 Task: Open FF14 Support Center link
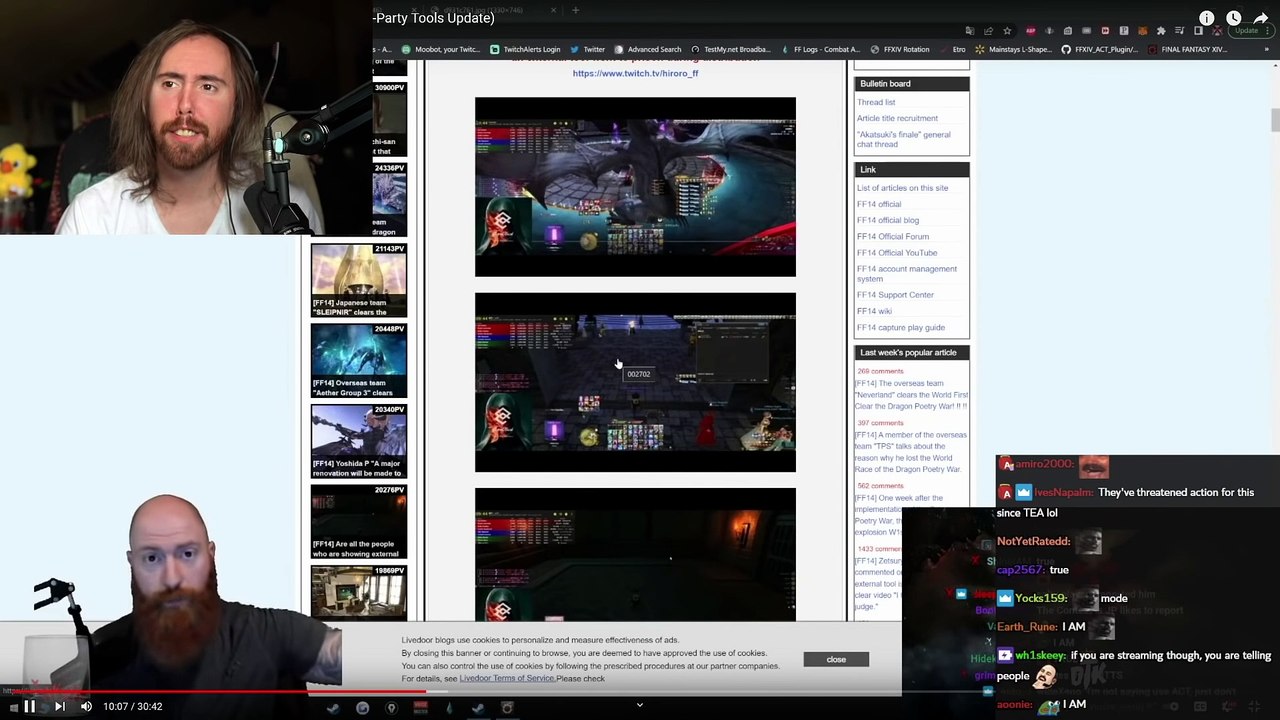click(895, 295)
